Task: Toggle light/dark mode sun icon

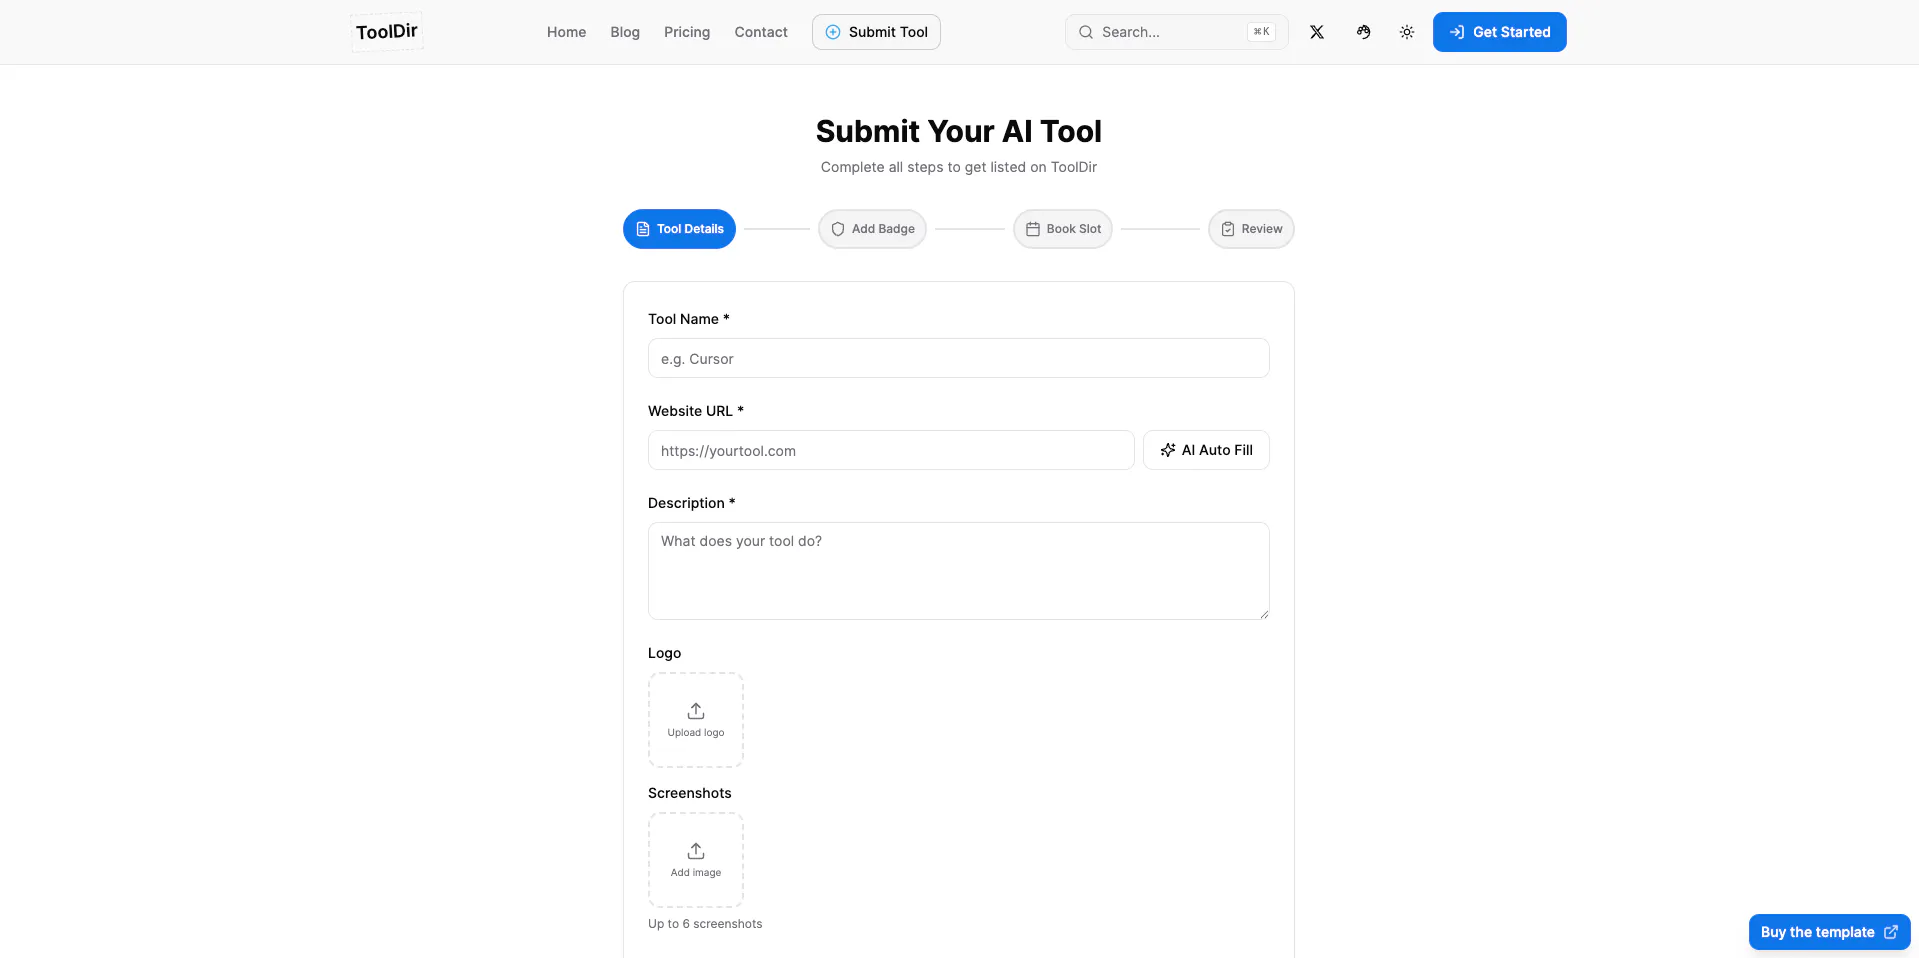Action: pos(1407,32)
